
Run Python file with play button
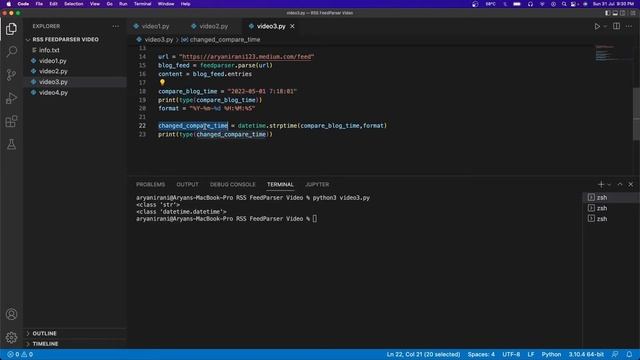597,26
